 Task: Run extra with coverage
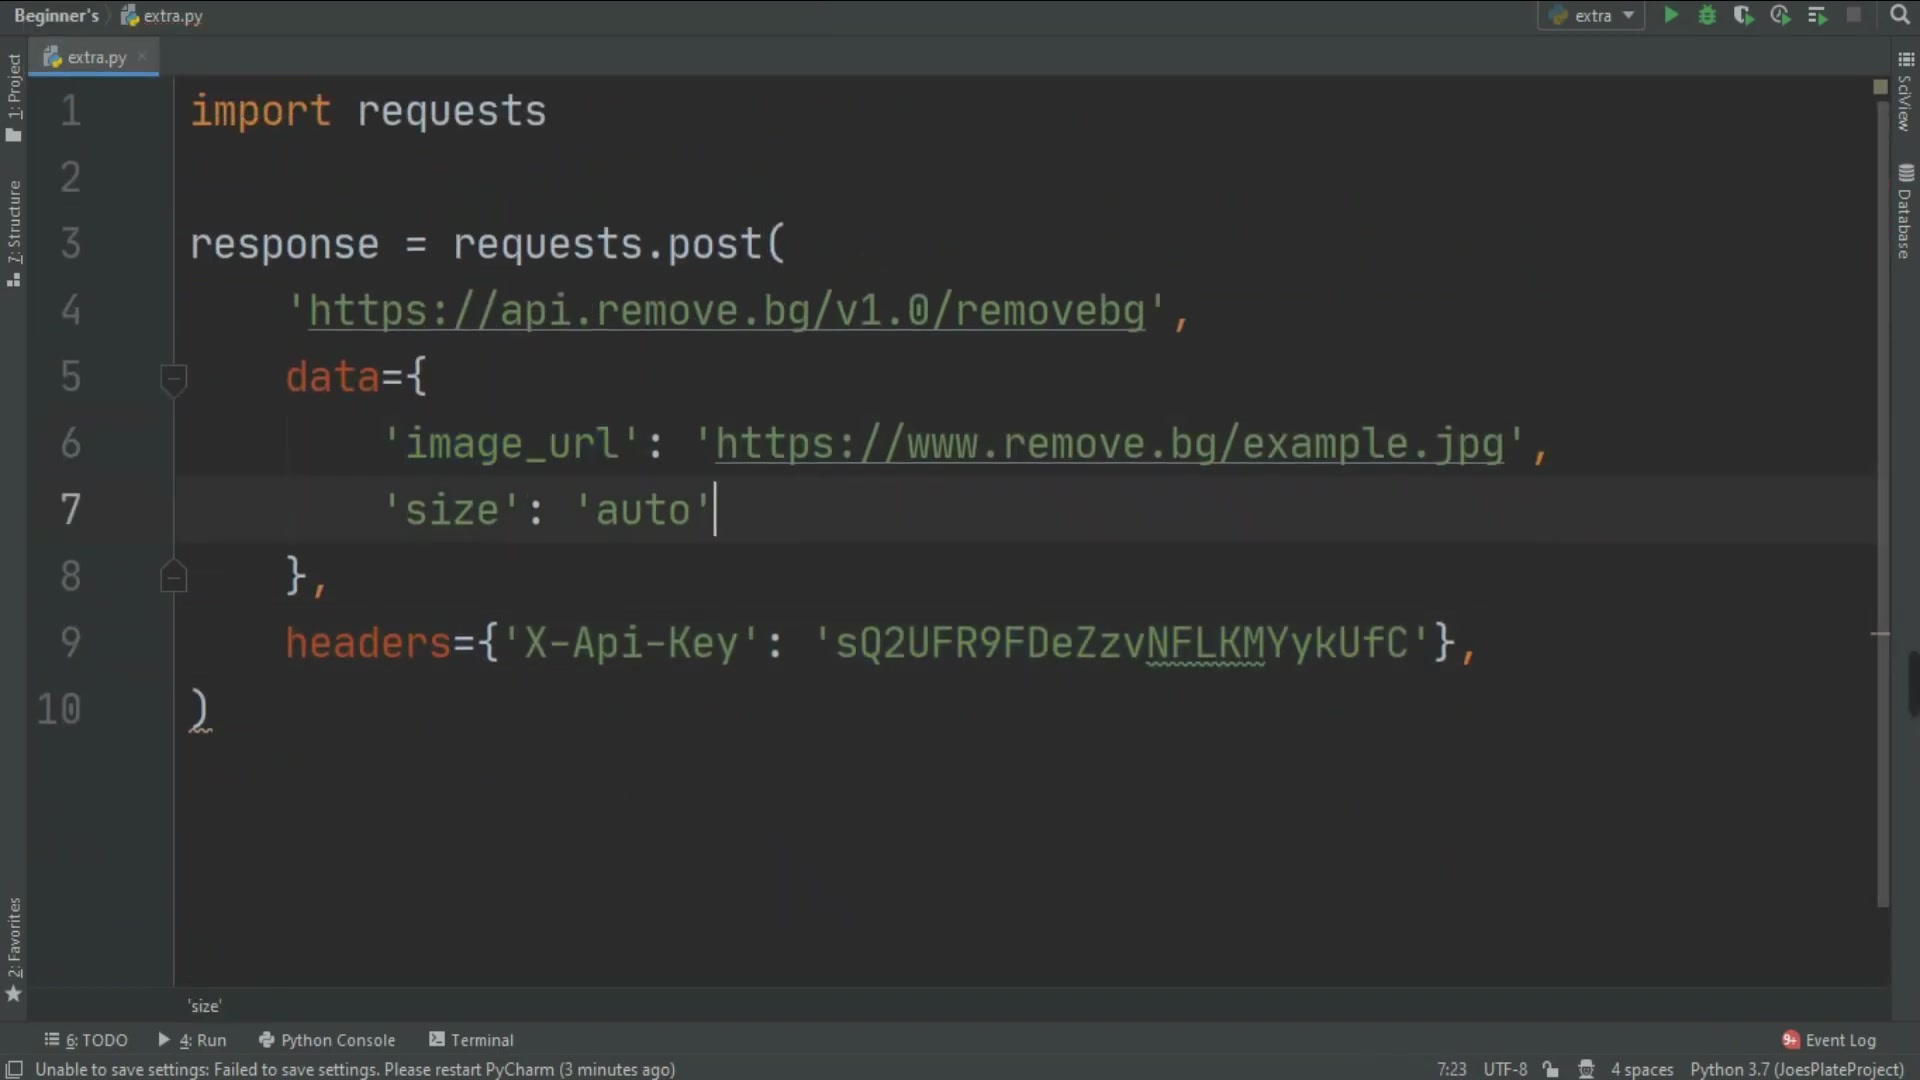pyautogui.click(x=1743, y=15)
